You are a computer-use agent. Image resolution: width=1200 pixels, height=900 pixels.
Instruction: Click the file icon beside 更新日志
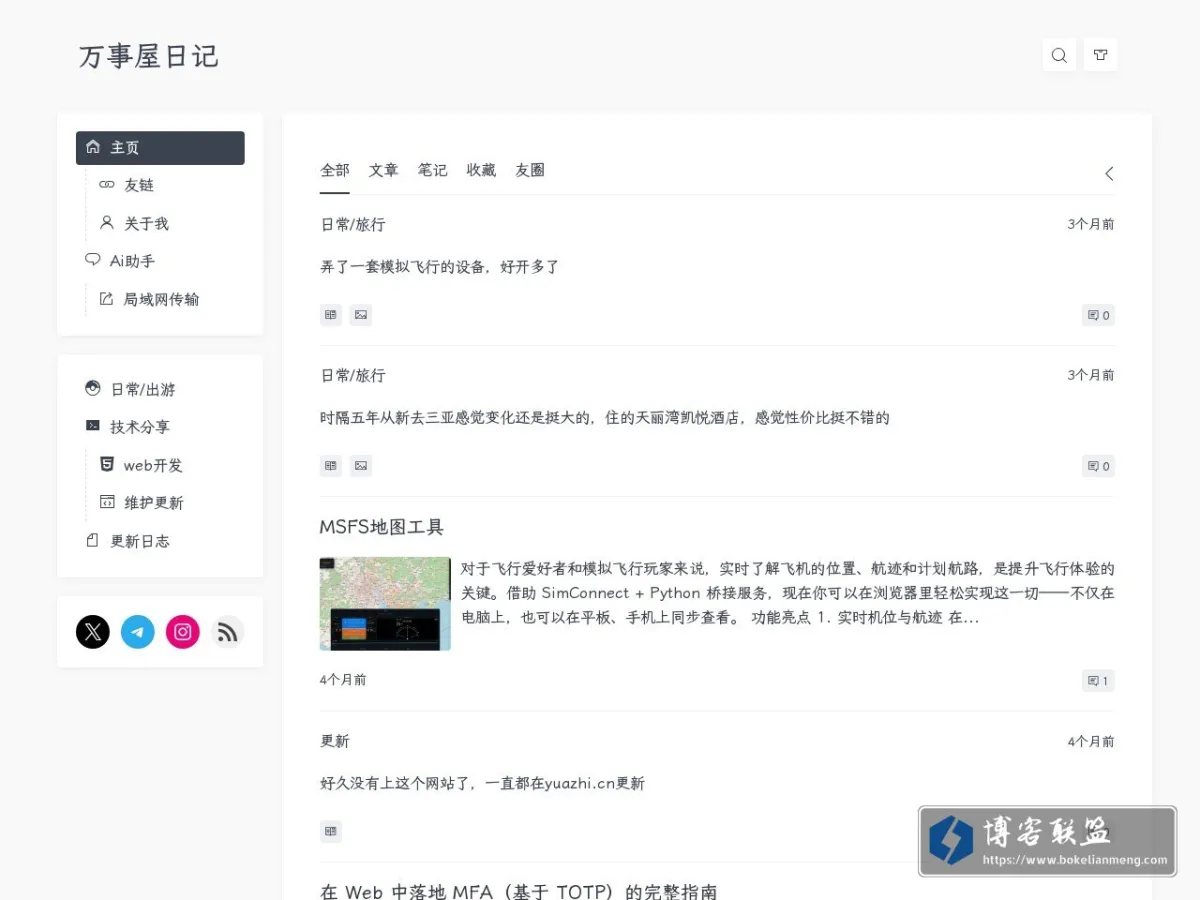point(93,540)
